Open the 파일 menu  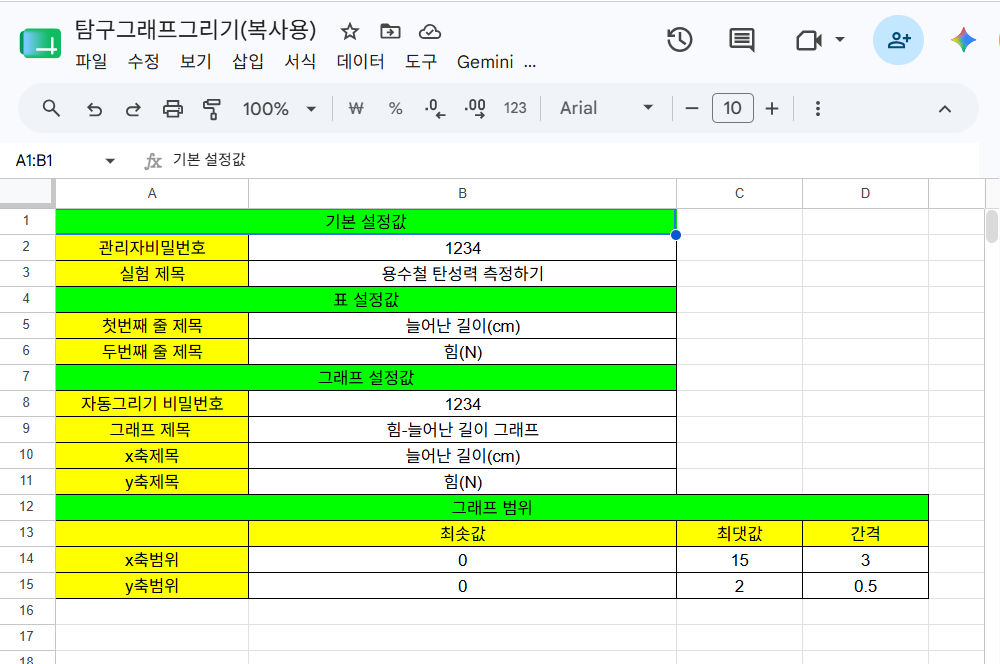(91, 61)
